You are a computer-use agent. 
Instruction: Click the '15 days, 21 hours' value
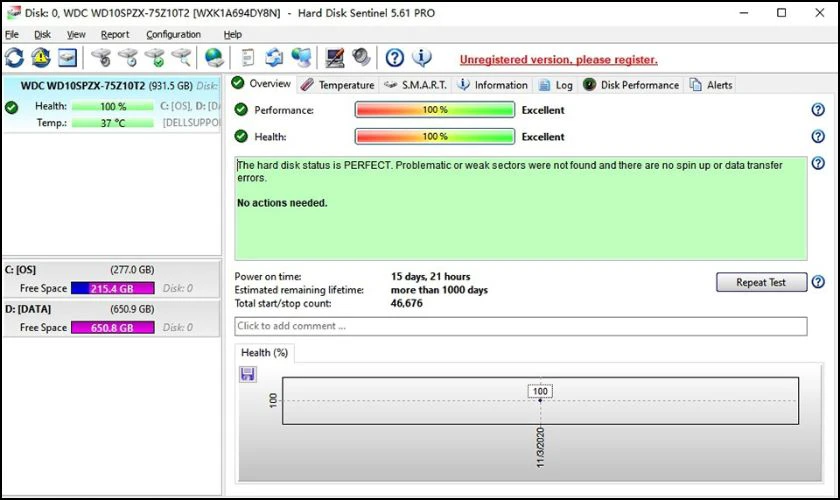tap(430, 277)
